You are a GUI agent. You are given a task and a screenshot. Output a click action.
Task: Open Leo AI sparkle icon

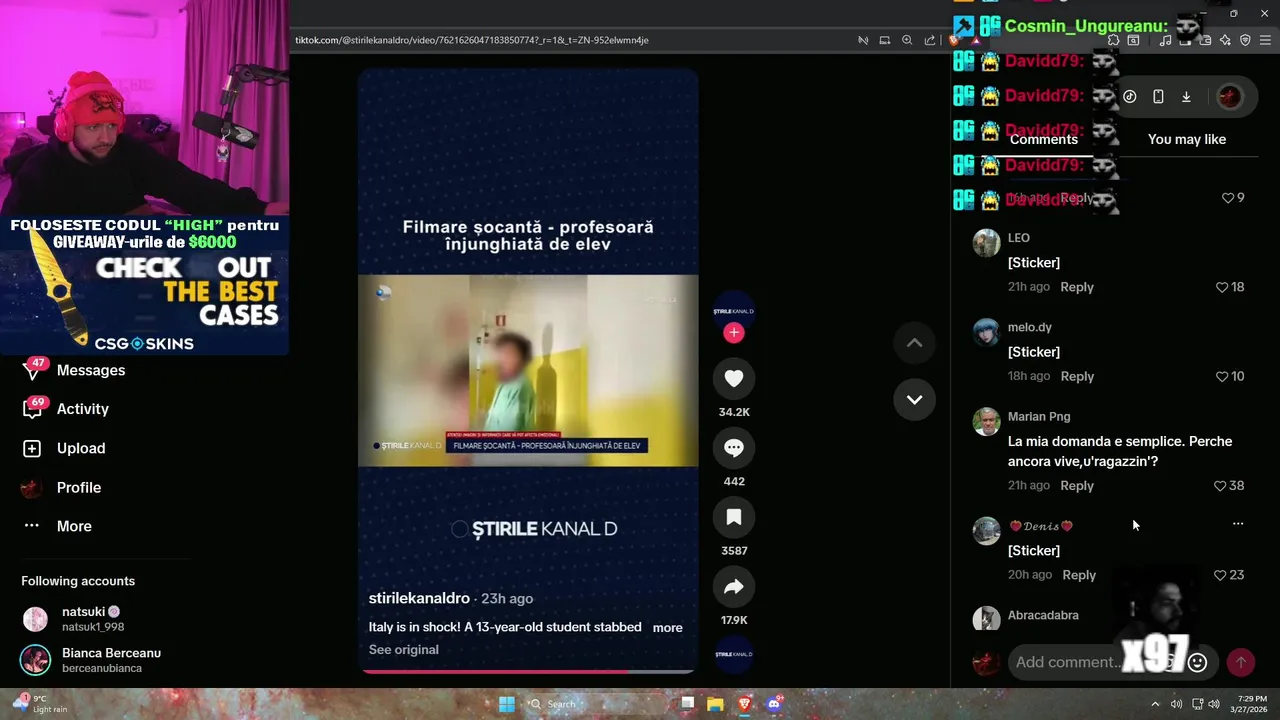1225,40
